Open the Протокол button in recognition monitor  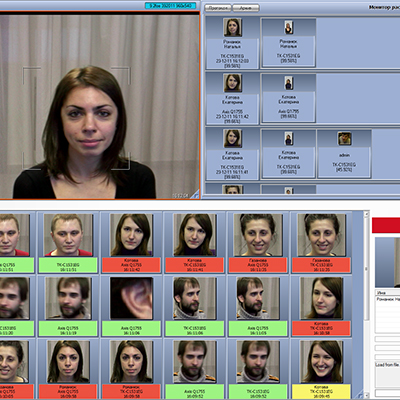click(218, 8)
